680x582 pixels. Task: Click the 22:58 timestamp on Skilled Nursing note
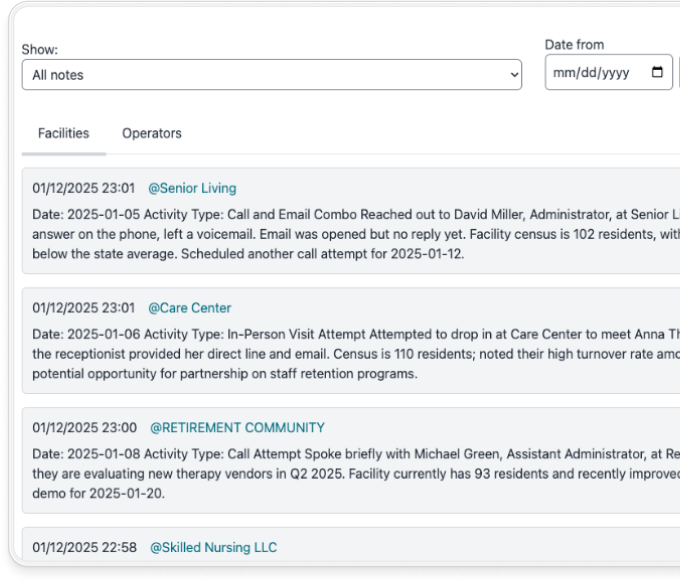tap(83, 547)
